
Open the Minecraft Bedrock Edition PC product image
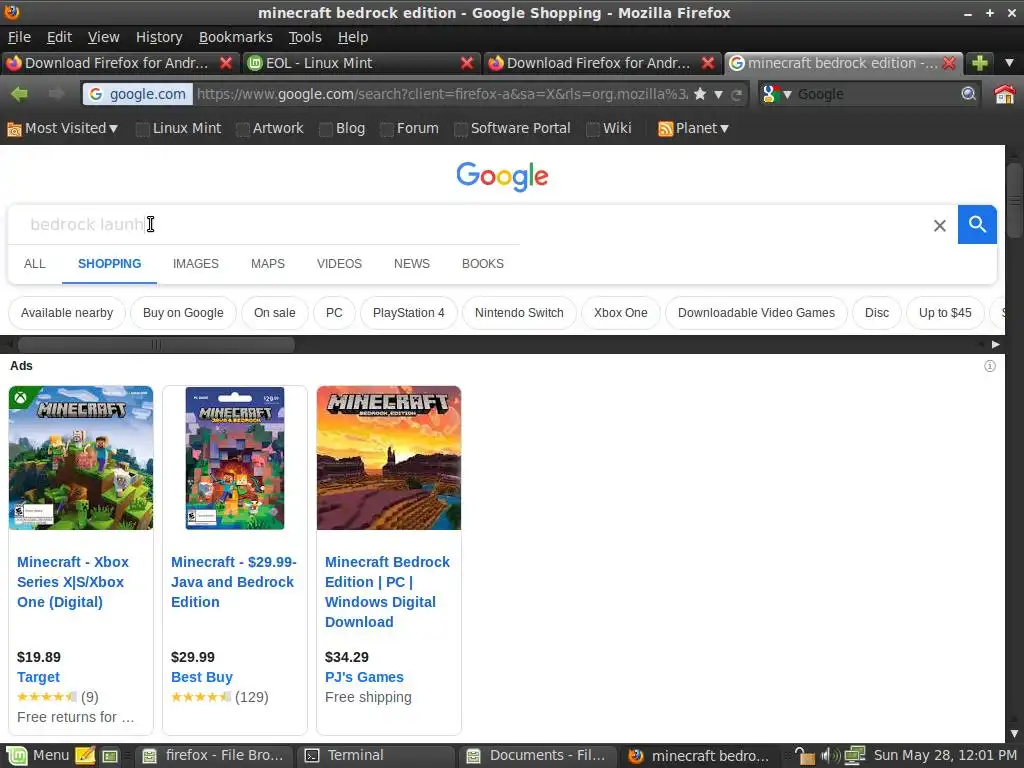tap(389, 458)
